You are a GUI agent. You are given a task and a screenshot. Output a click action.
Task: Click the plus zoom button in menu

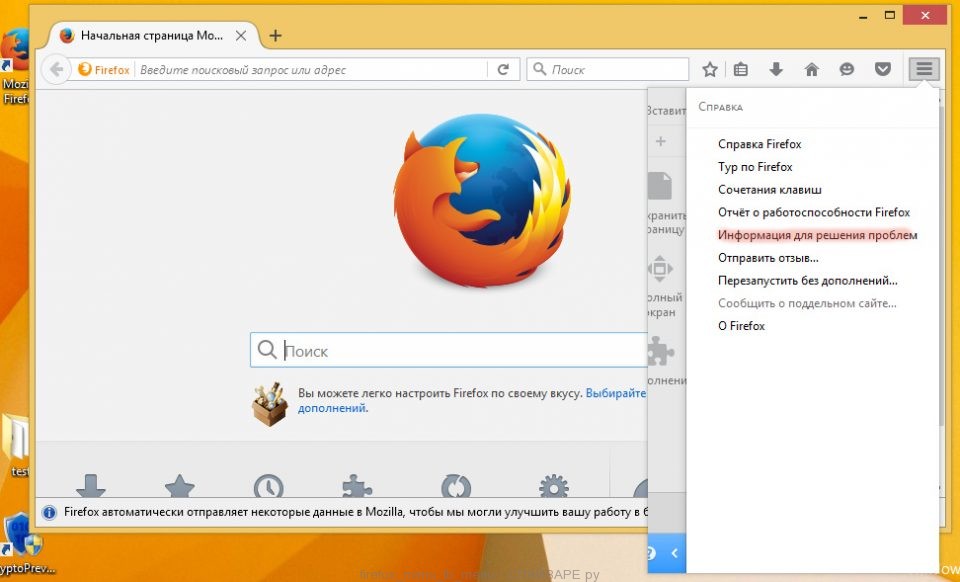661,141
